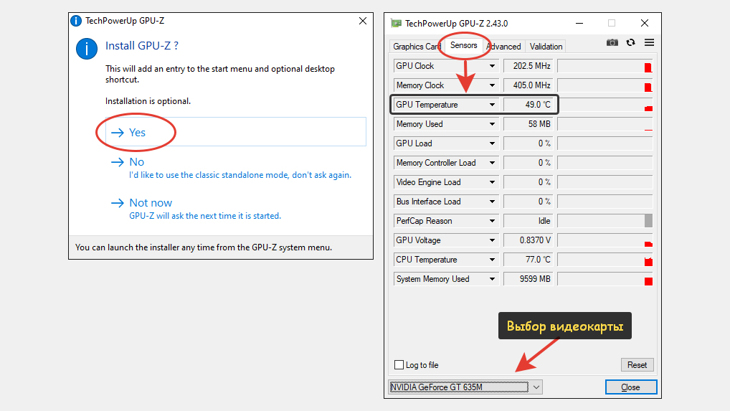Click the System Memory Used history graph
Viewport: 730px width, 411px height.
coord(605,279)
